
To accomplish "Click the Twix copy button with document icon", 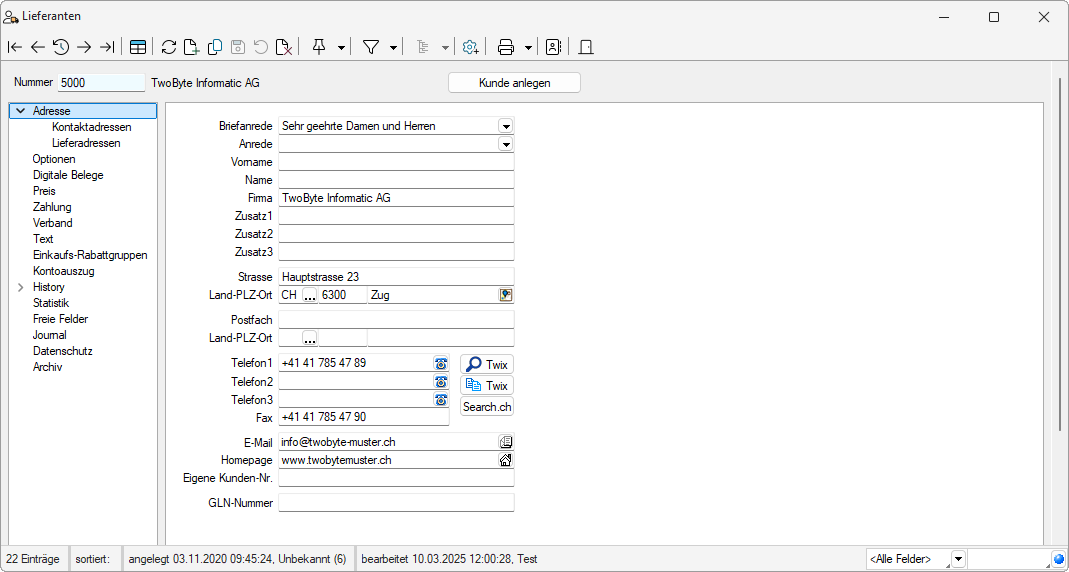I will [487, 385].
